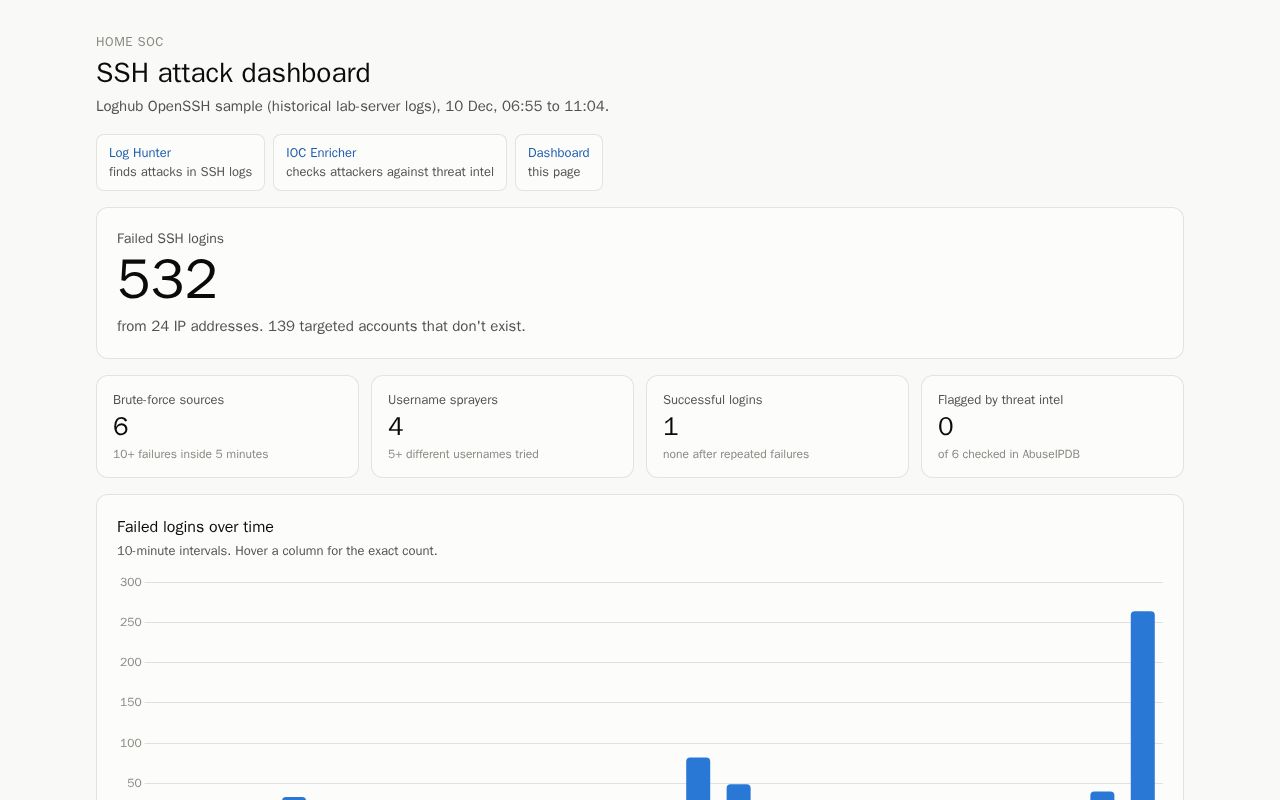Click the 300 y-axis label

click(x=131, y=582)
